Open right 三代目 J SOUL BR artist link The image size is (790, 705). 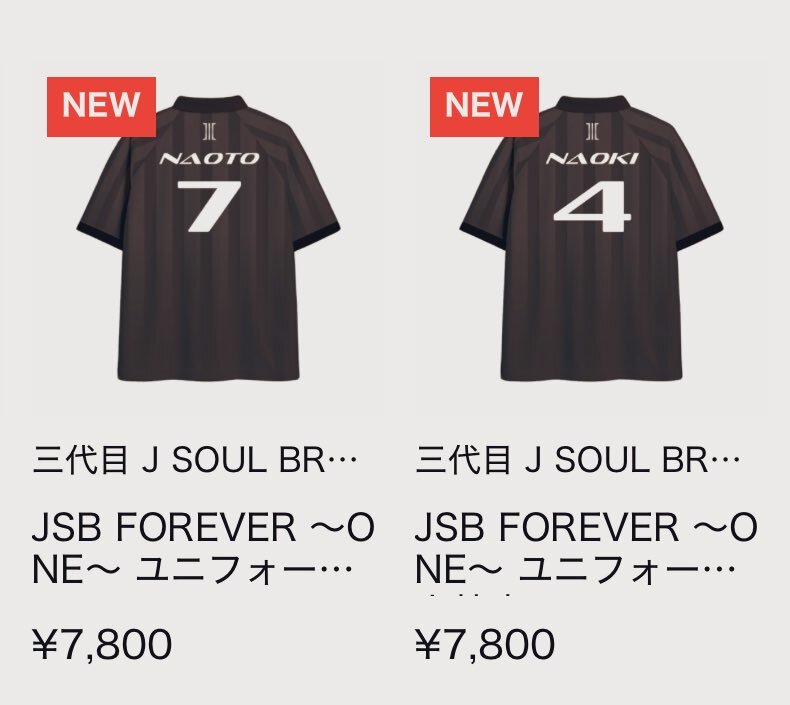tap(577, 460)
